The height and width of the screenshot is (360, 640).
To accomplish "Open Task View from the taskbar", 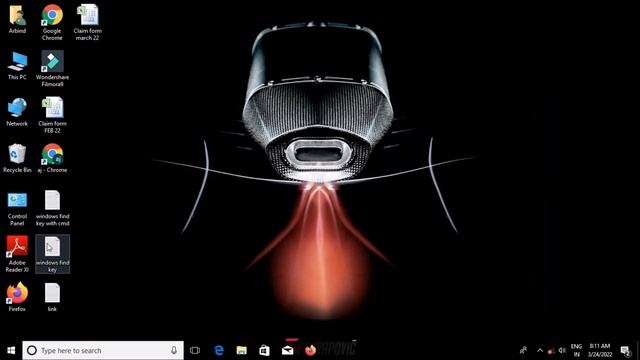I will tap(195, 350).
